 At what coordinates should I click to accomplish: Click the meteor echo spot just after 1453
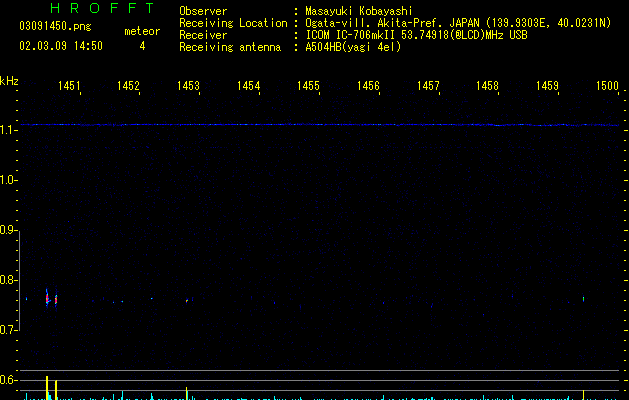[187, 300]
